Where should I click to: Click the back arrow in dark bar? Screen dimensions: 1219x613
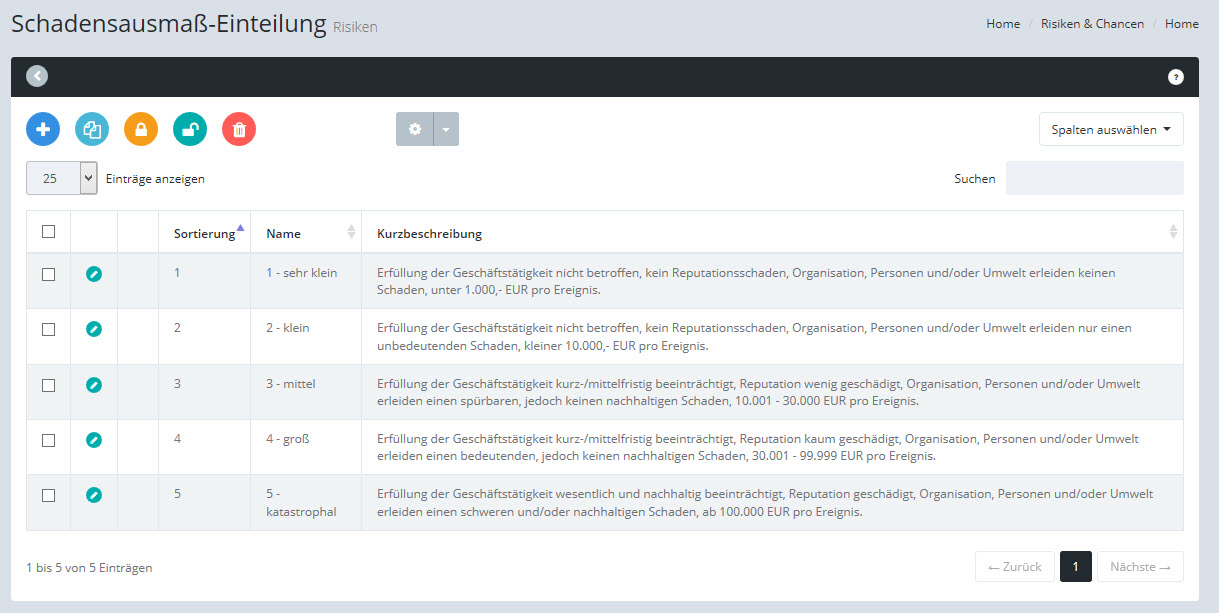37,76
